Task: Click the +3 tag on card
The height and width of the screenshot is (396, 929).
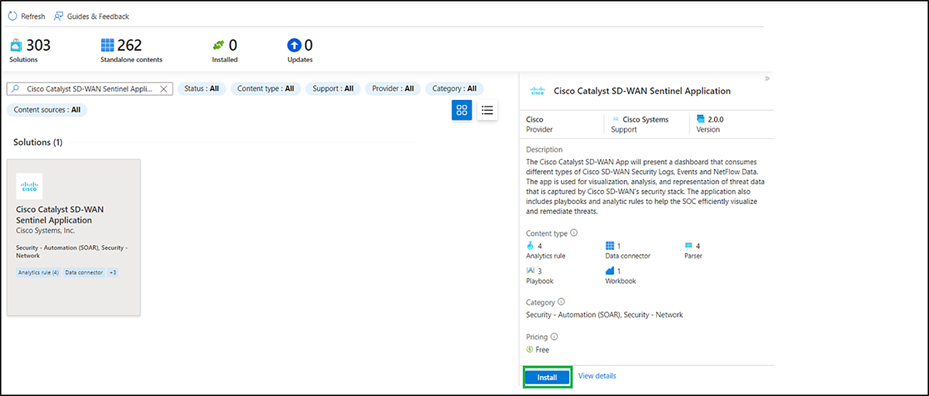Action: coord(113,273)
